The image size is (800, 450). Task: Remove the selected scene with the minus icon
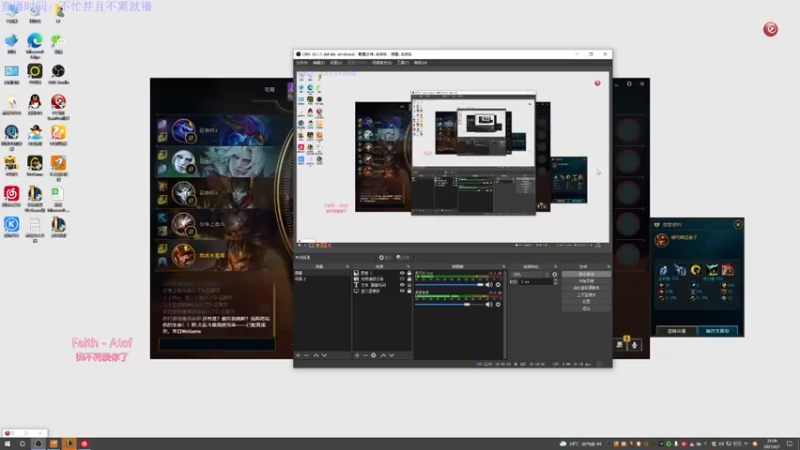point(307,355)
